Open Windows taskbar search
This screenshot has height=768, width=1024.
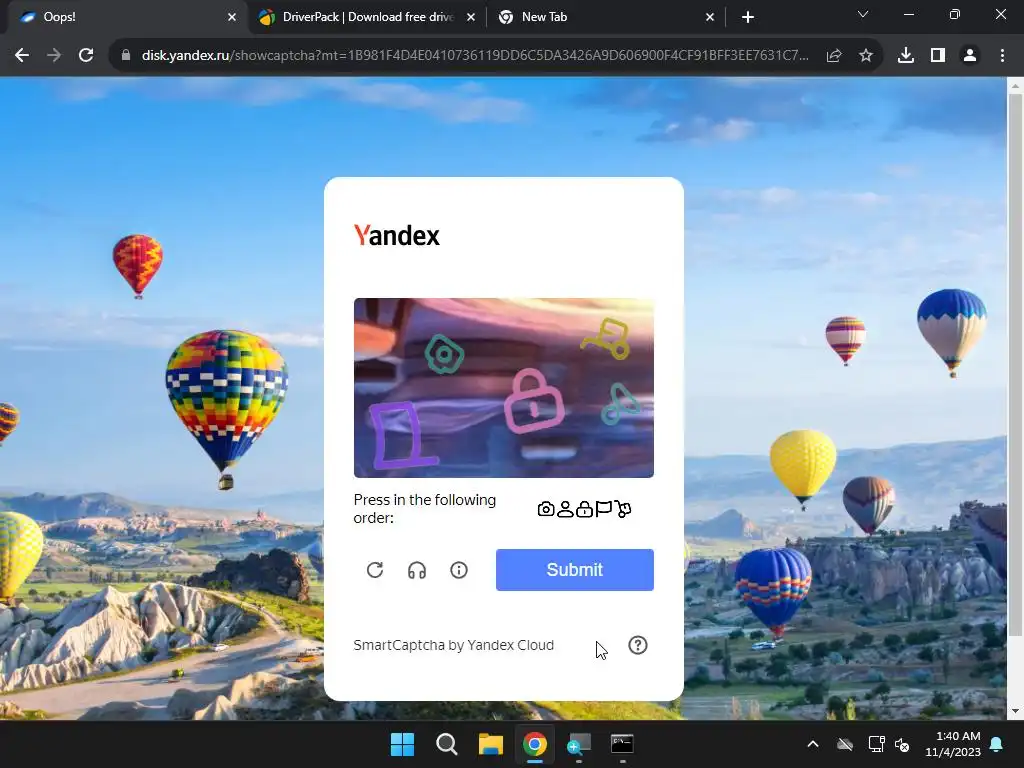pyautogui.click(x=447, y=744)
